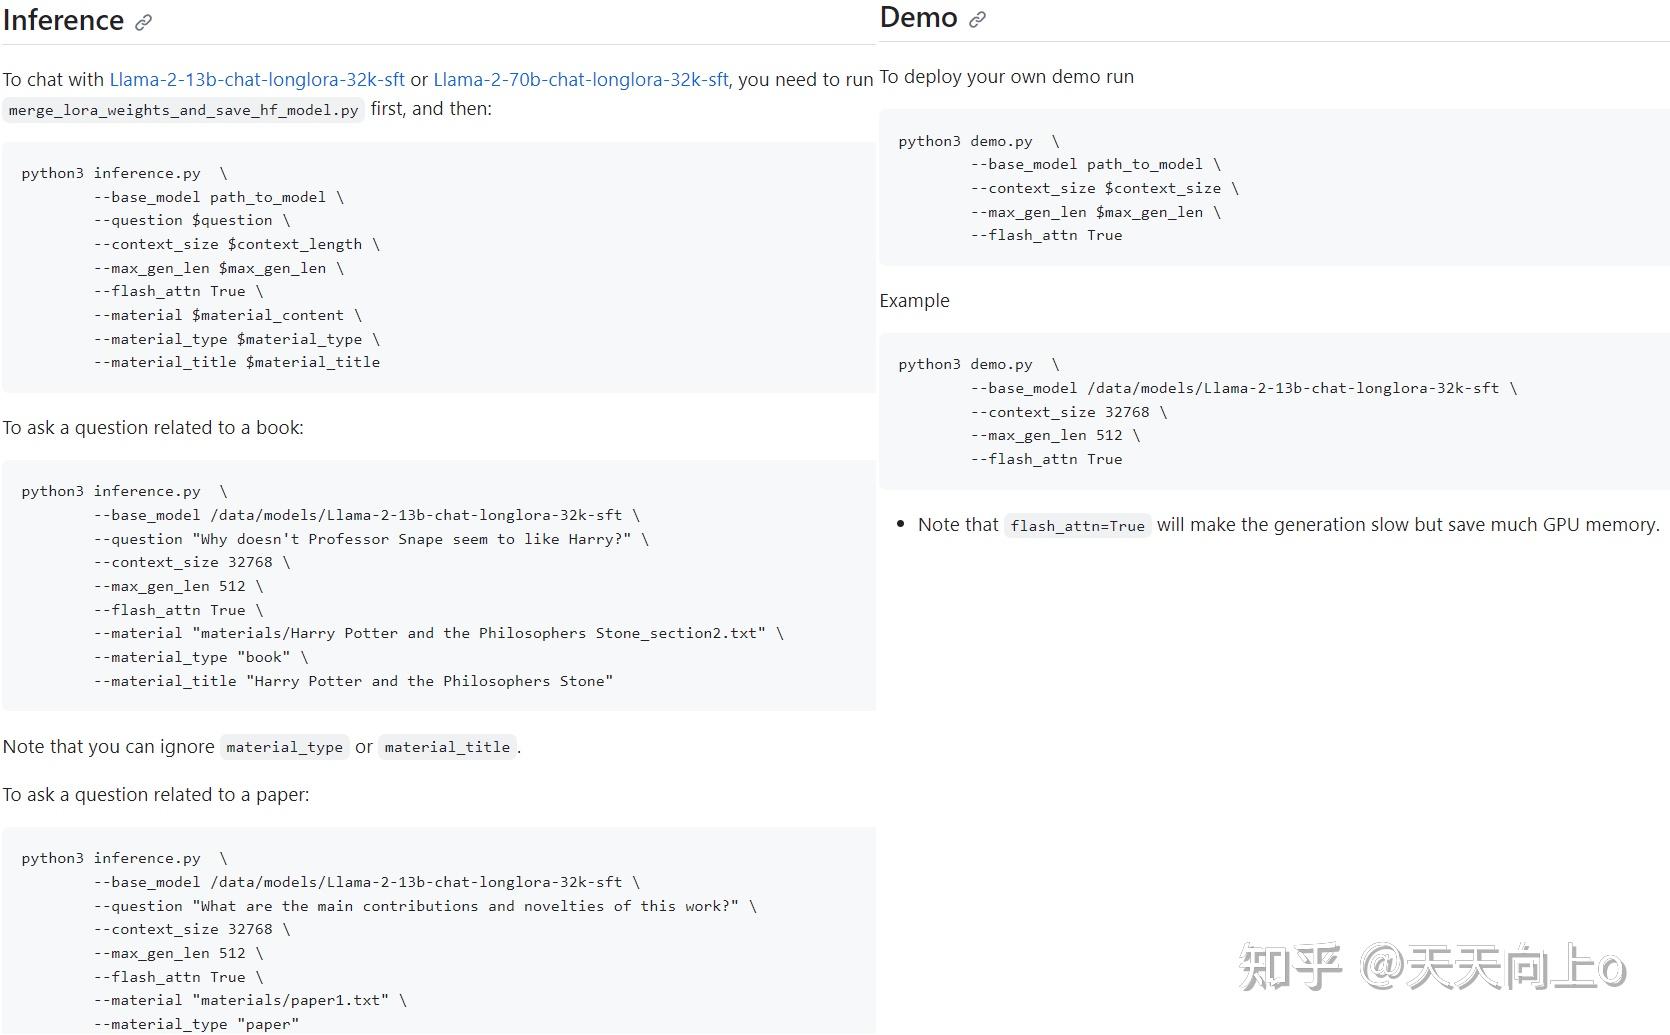Click the 知乎 logo watermark
This screenshot has height=1035, width=1670.
point(1290,967)
